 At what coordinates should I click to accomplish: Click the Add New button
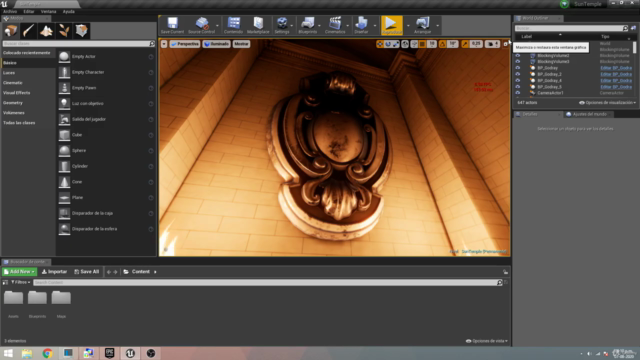(19, 272)
